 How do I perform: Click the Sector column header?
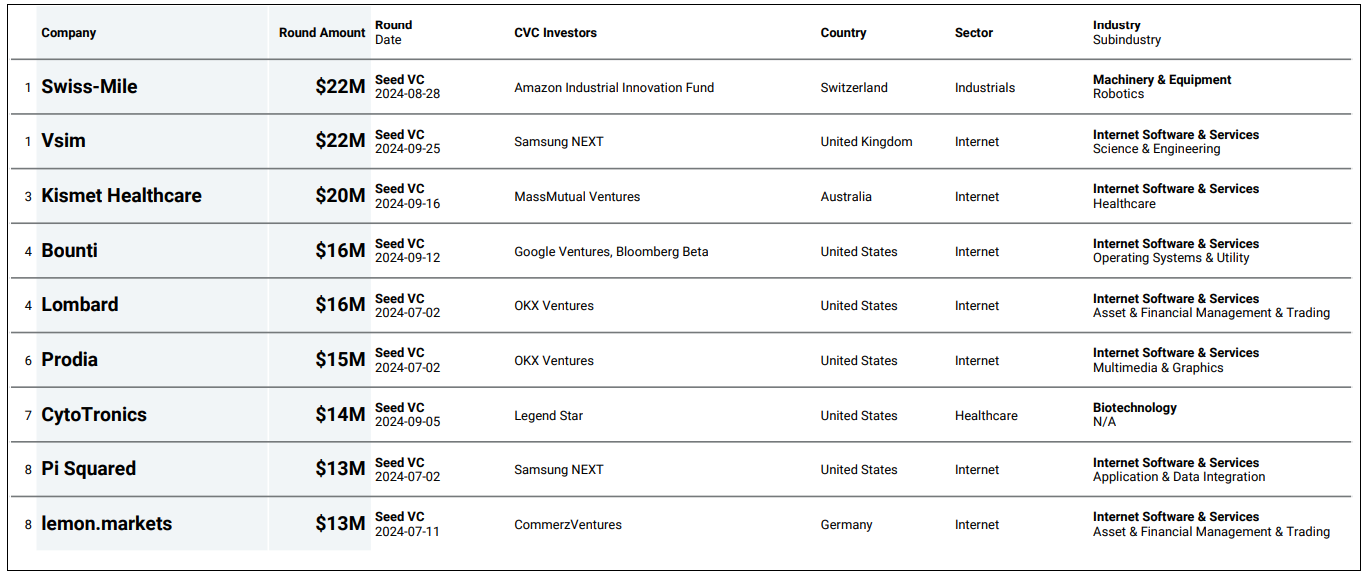(x=974, y=33)
